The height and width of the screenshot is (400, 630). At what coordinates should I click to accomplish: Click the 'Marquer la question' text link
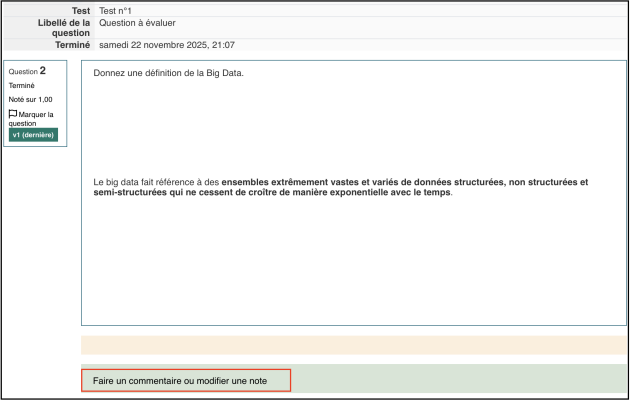[34, 118]
